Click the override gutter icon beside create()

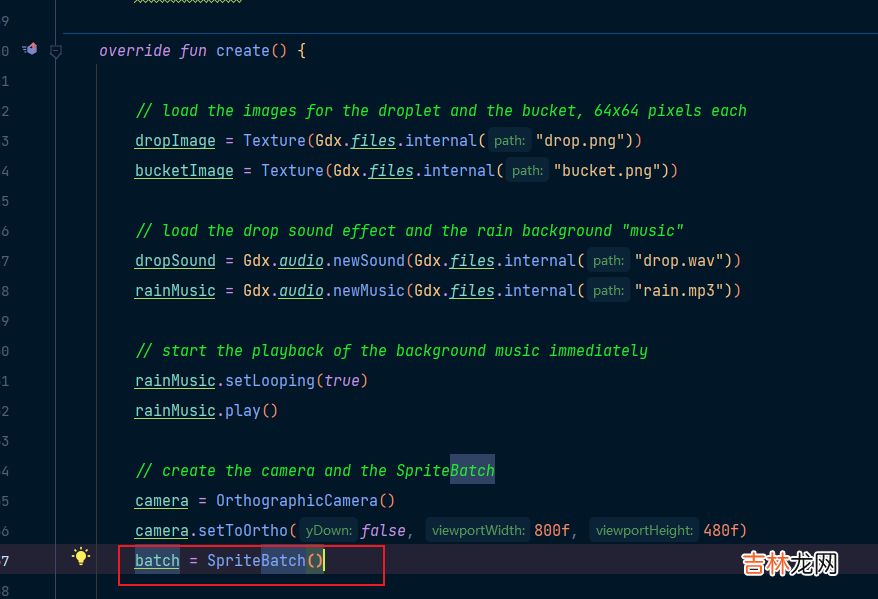30,49
